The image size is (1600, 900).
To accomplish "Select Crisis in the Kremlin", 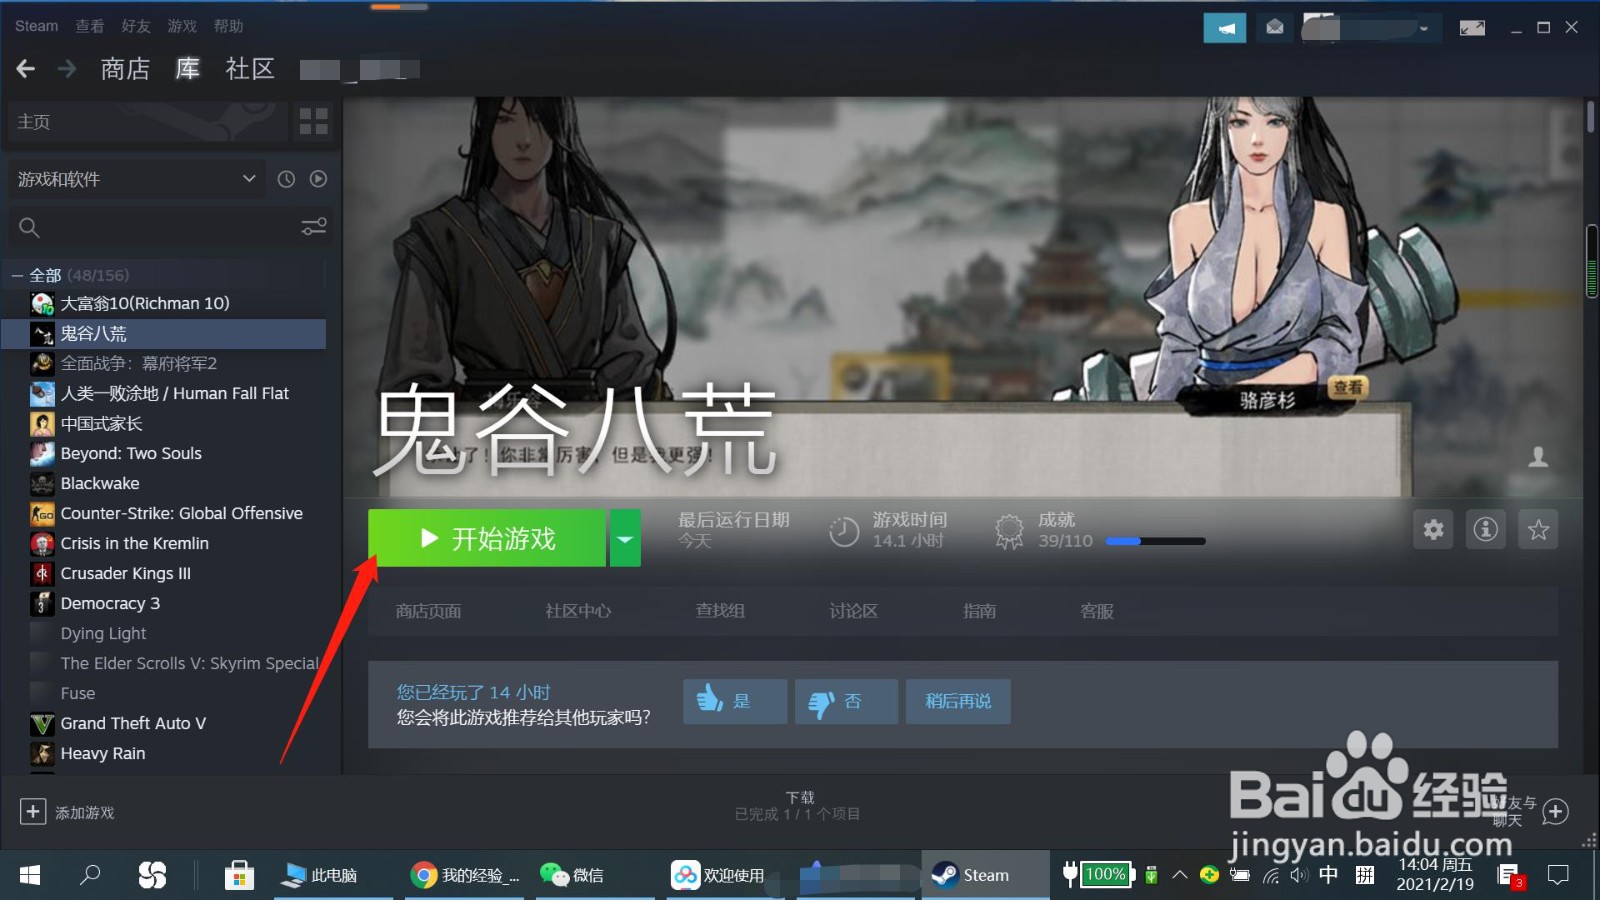I will (x=134, y=543).
